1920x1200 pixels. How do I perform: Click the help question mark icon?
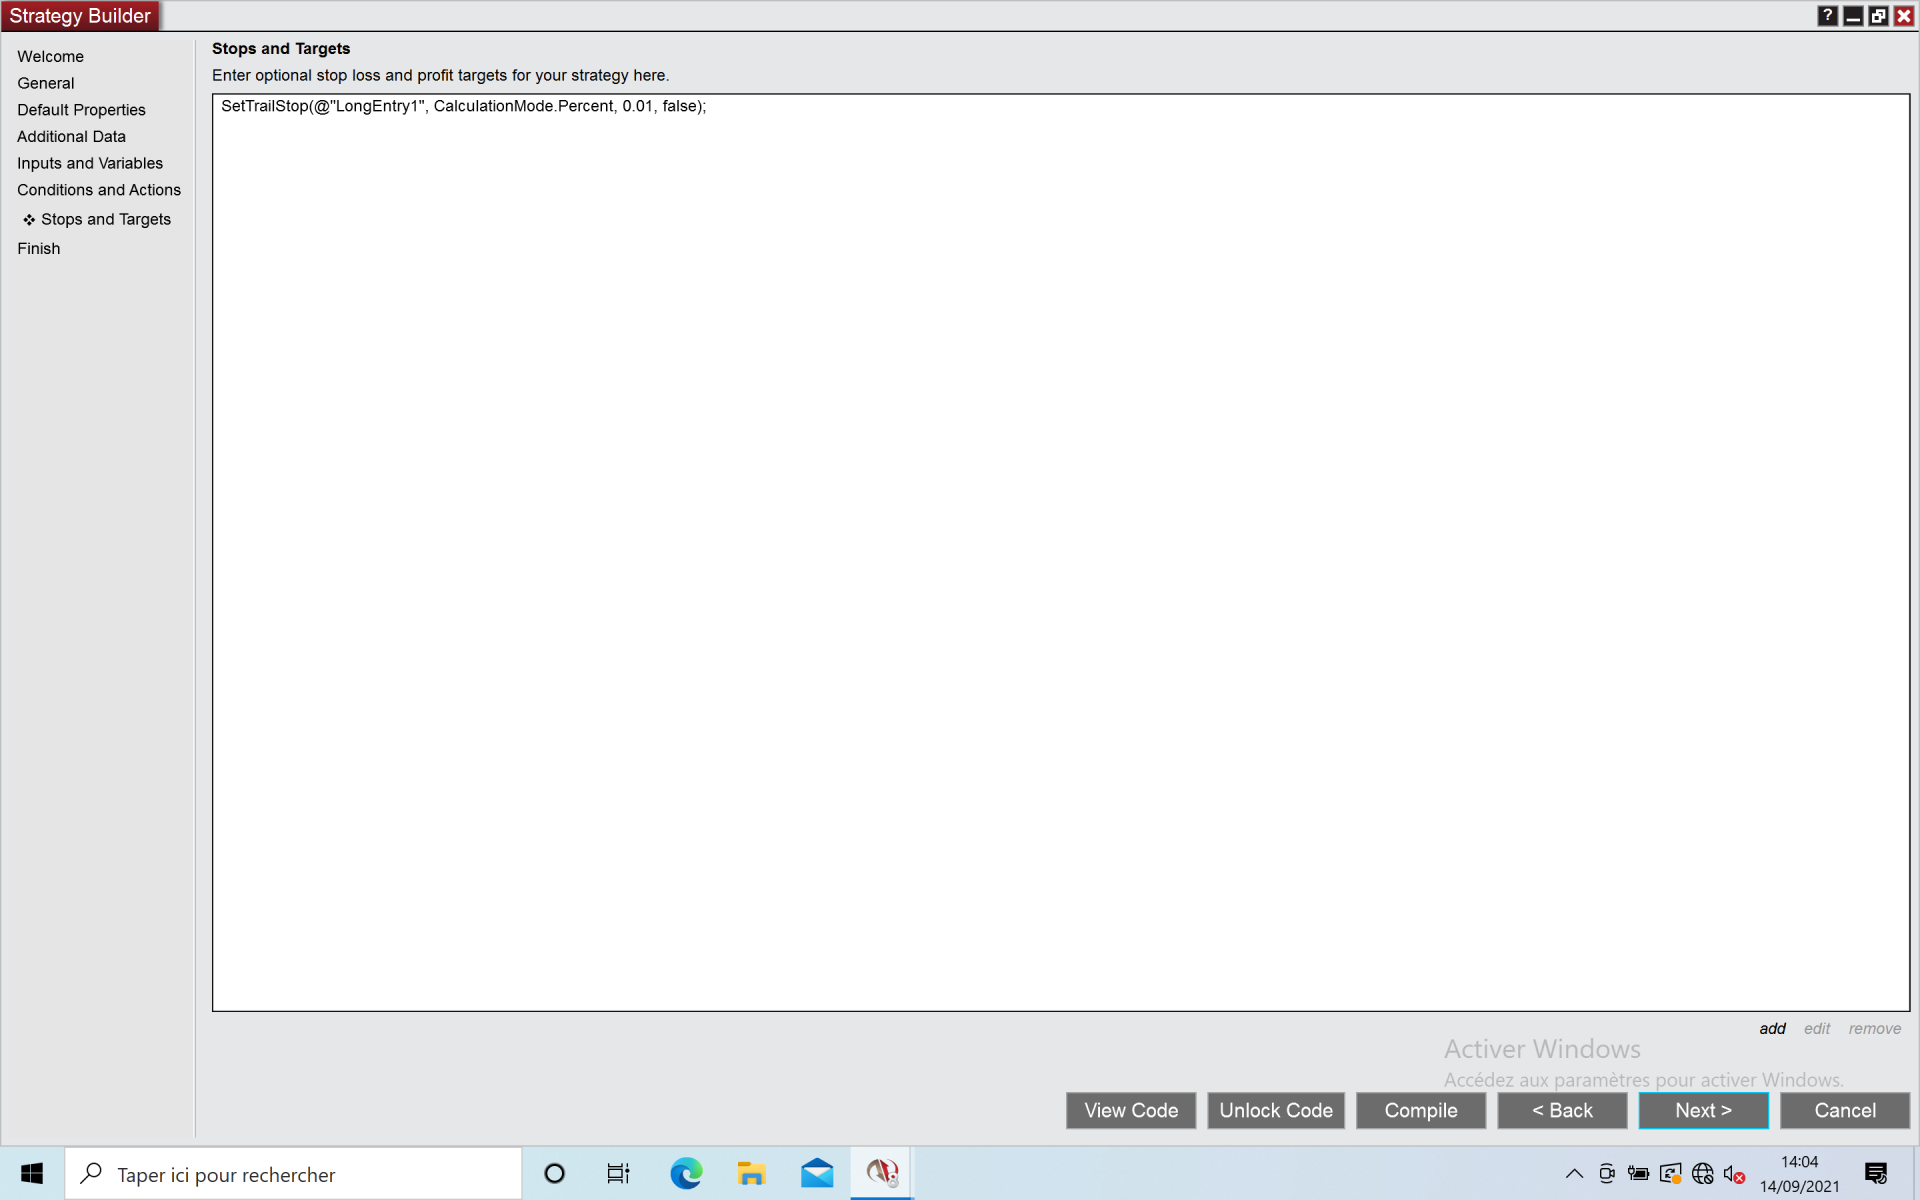pyautogui.click(x=1827, y=16)
